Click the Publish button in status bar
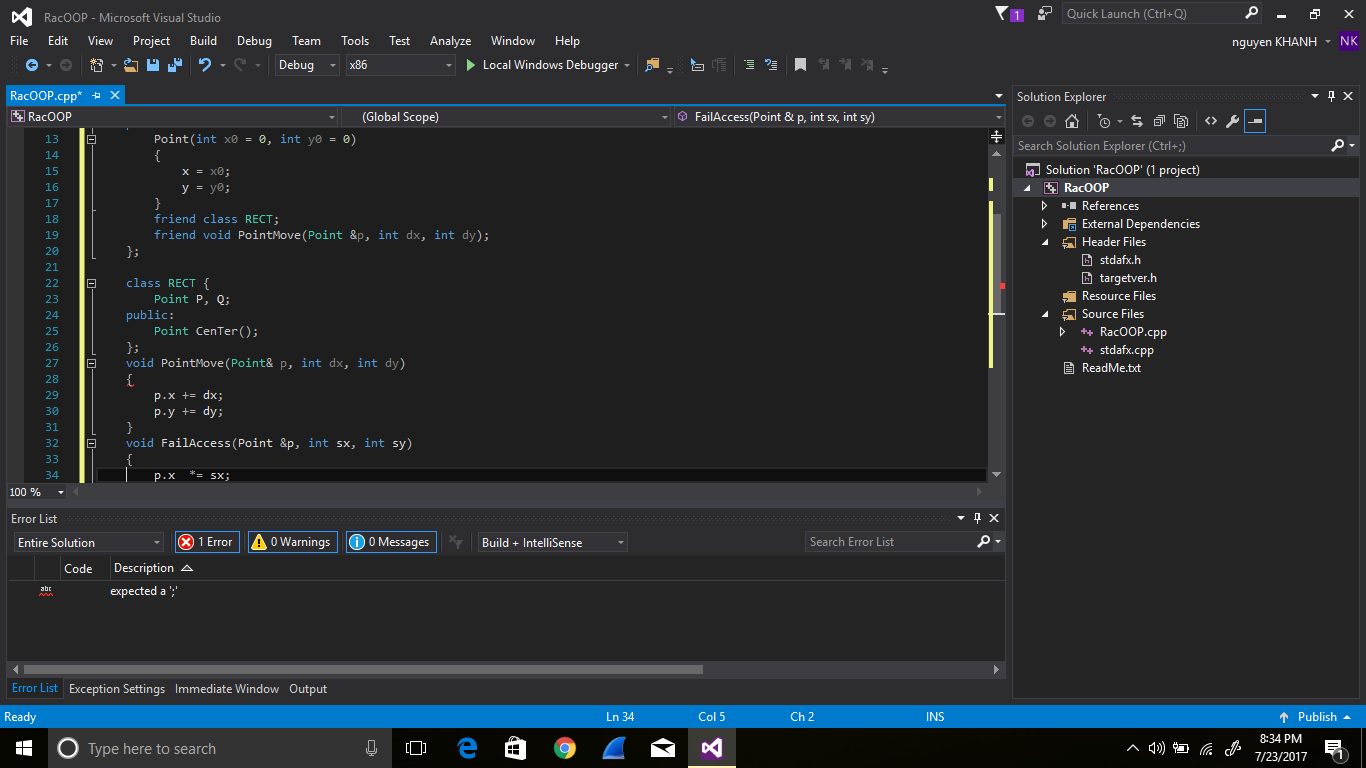Image resolution: width=1366 pixels, height=768 pixels. [x=1316, y=717]
